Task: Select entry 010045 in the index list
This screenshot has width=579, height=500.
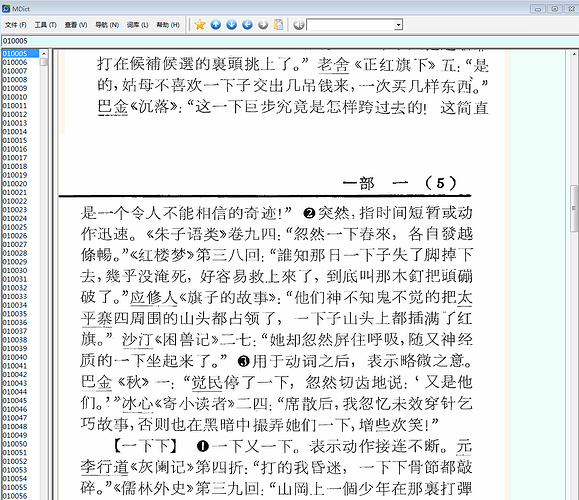Action: point(15,401)
